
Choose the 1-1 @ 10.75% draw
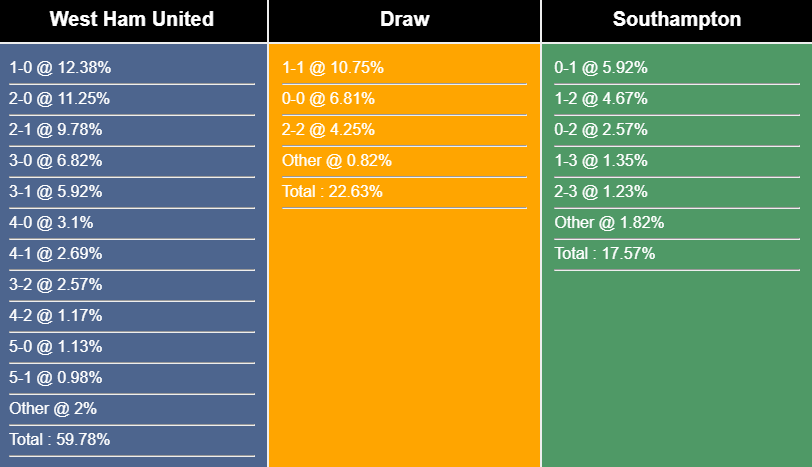pos(333,68)
